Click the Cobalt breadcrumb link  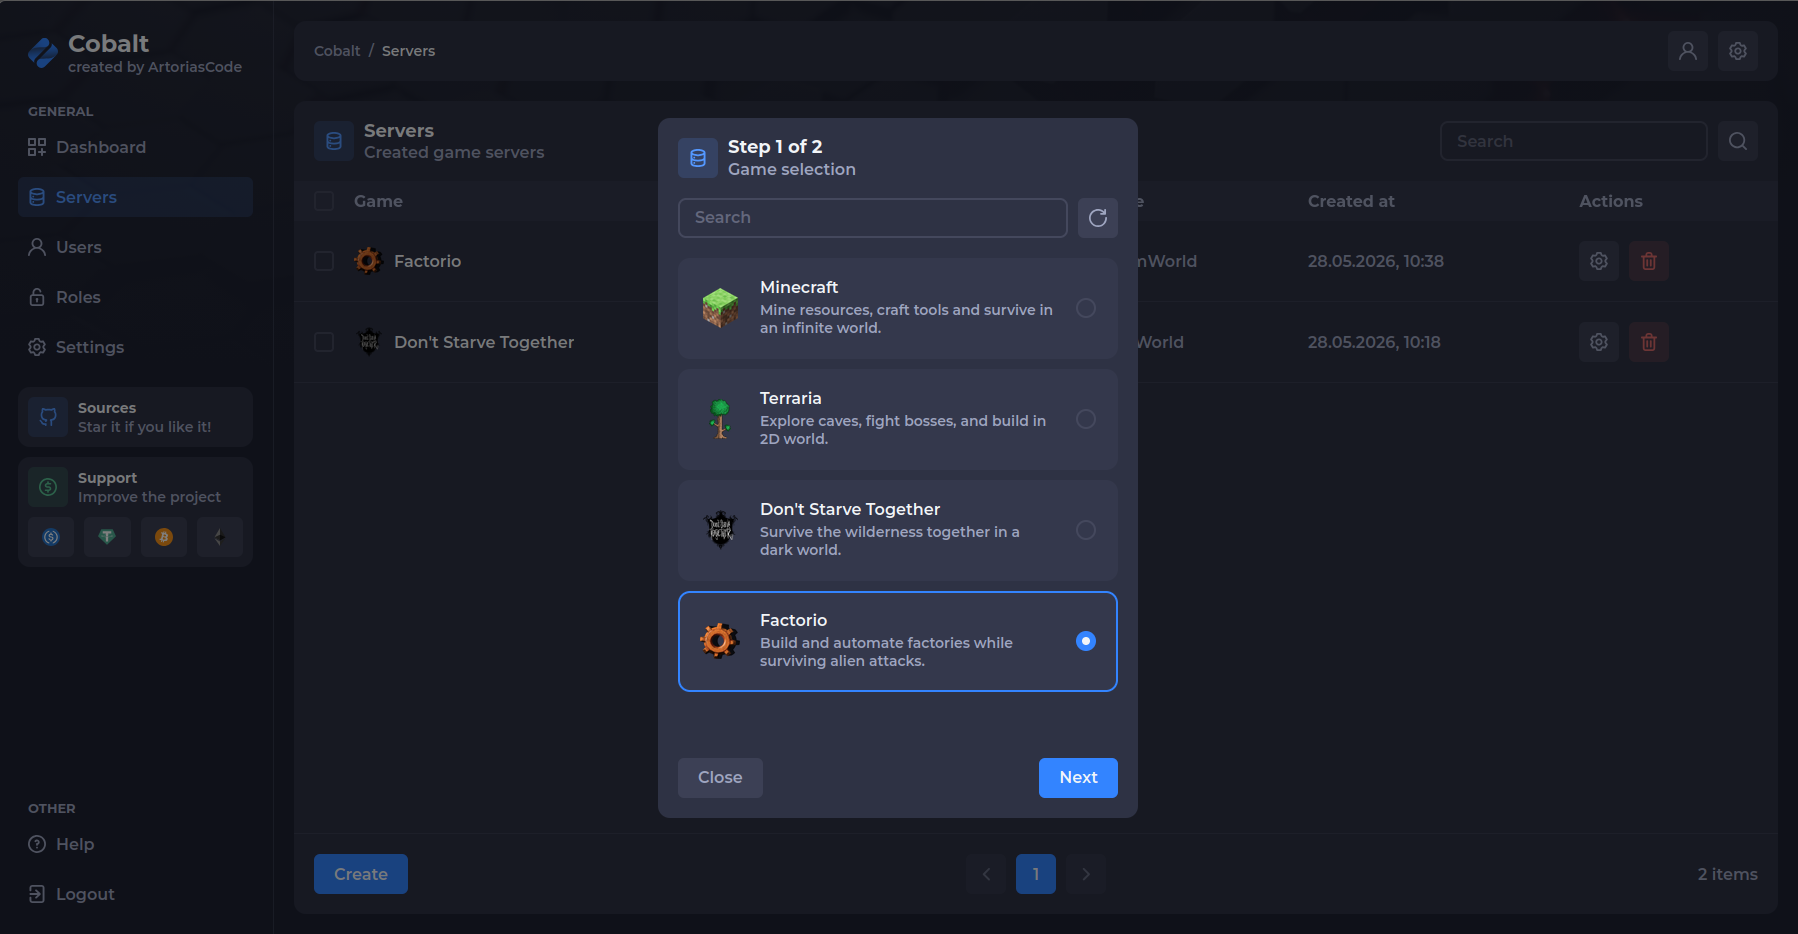(x=337, y=51)
